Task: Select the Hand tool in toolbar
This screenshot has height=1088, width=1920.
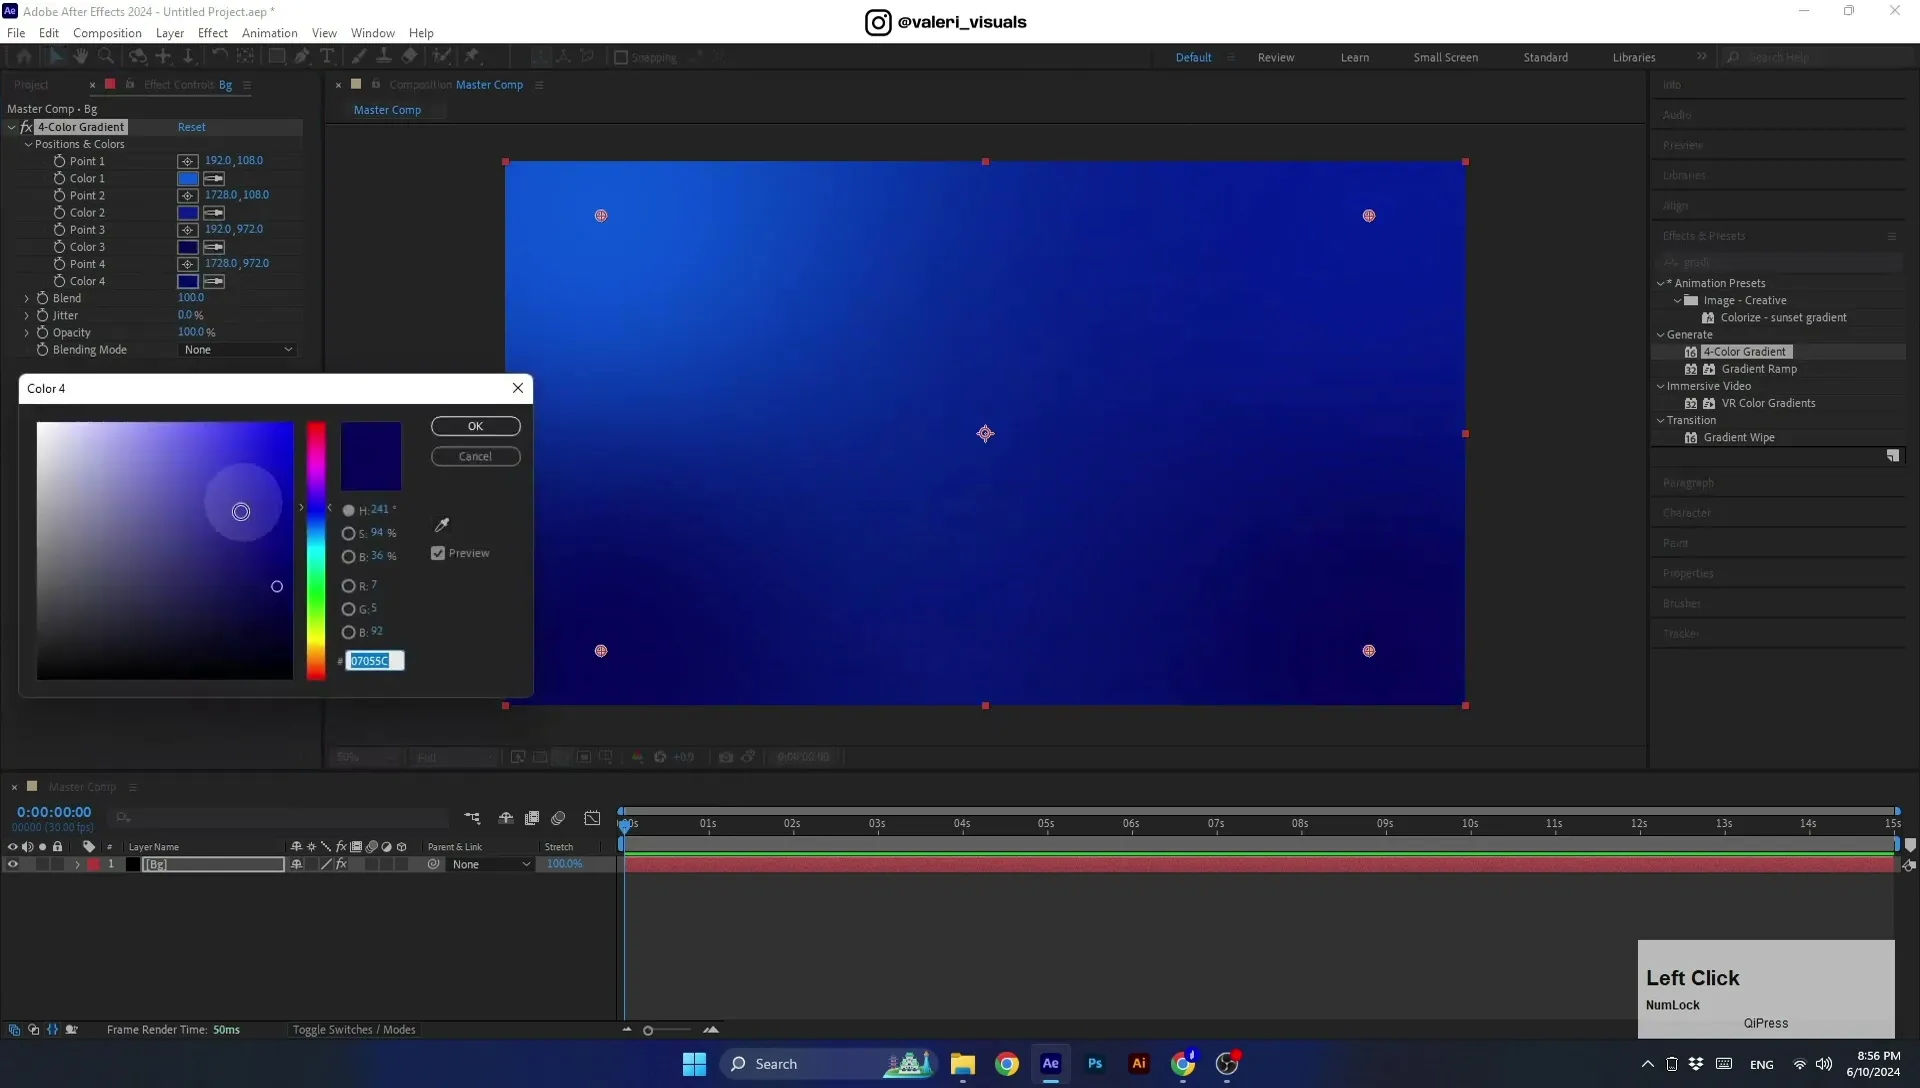Action: (x=81, y=57)
